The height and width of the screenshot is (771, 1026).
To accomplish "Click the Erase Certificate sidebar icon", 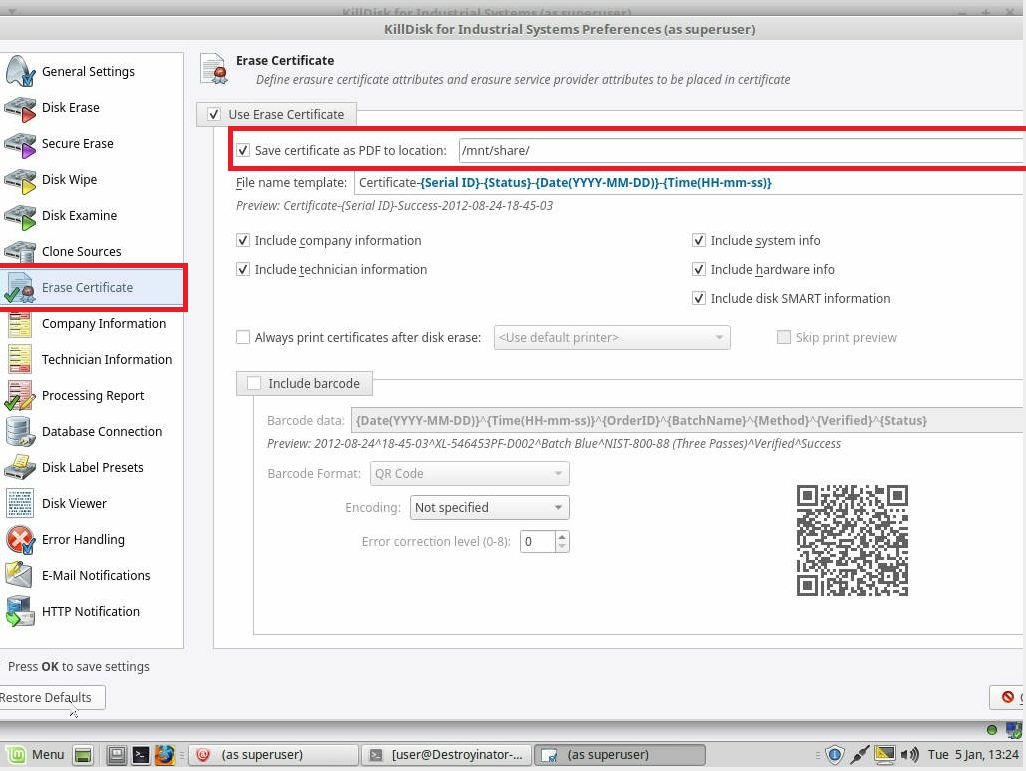I will point(20,288).
